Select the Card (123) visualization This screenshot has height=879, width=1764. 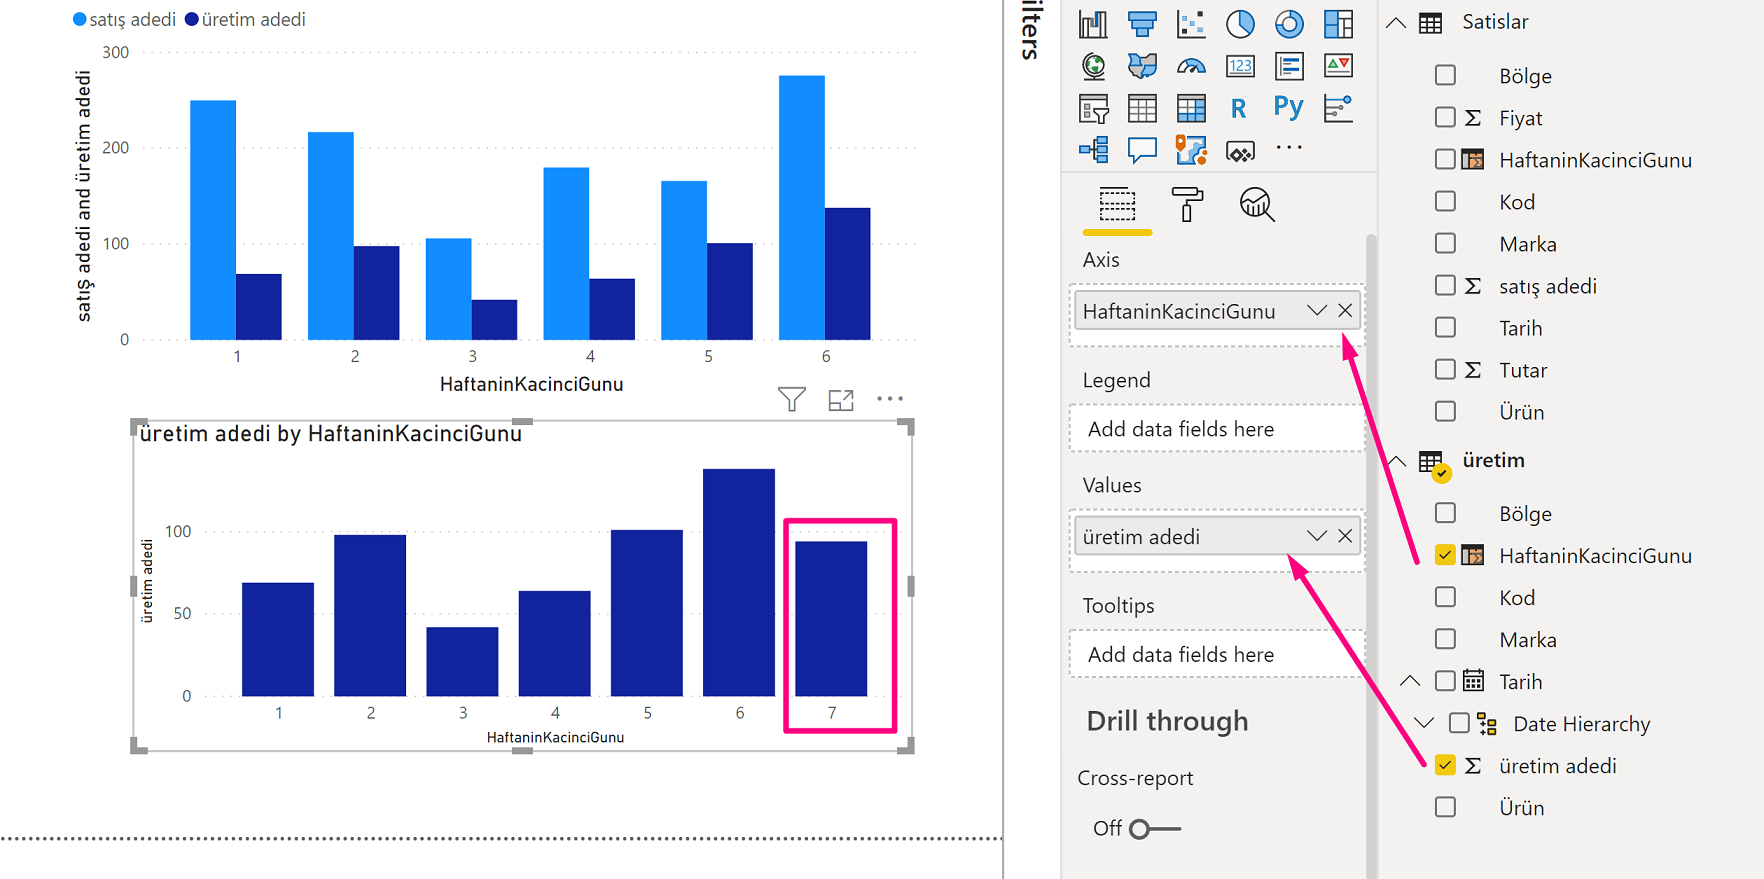(1240, 66)
